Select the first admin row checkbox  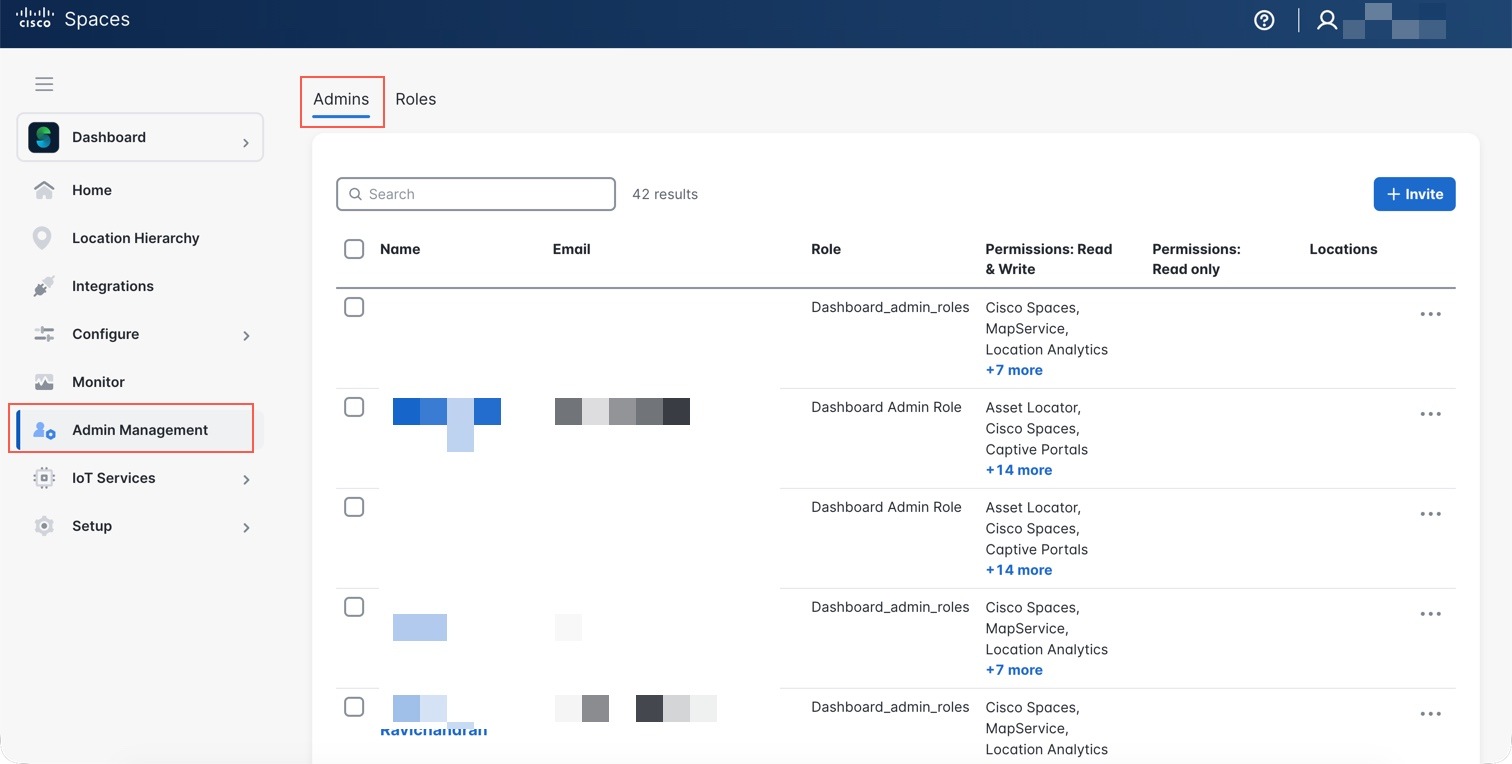click(354, 307)
